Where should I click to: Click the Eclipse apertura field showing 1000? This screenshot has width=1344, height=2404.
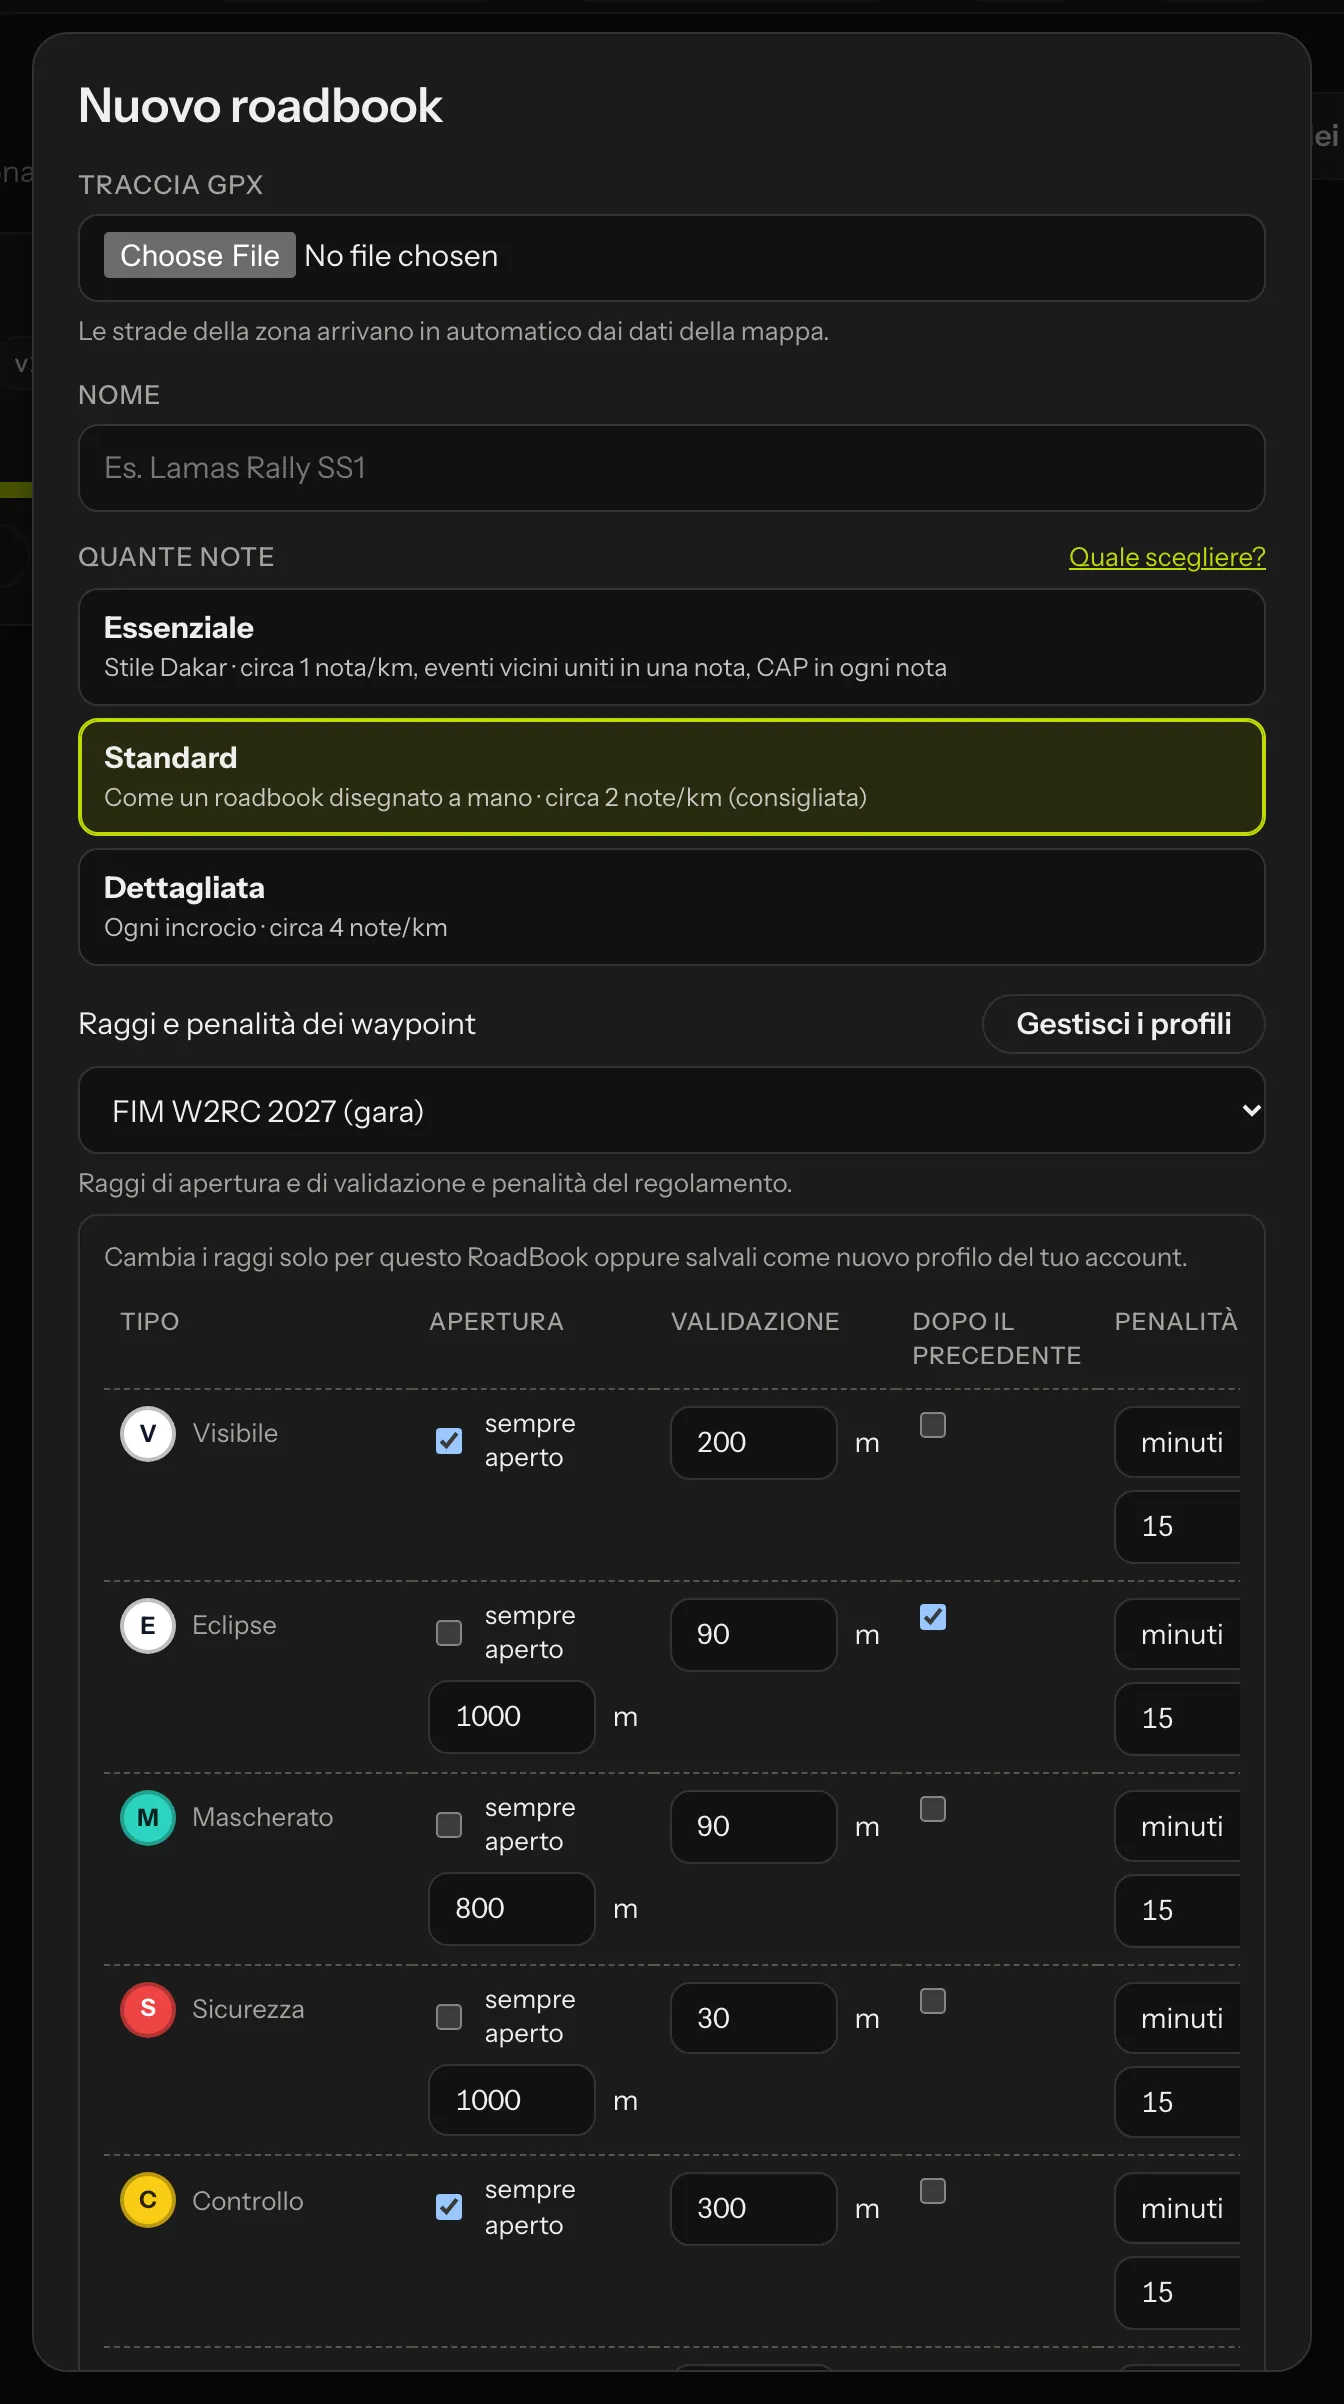[512, 1716]
